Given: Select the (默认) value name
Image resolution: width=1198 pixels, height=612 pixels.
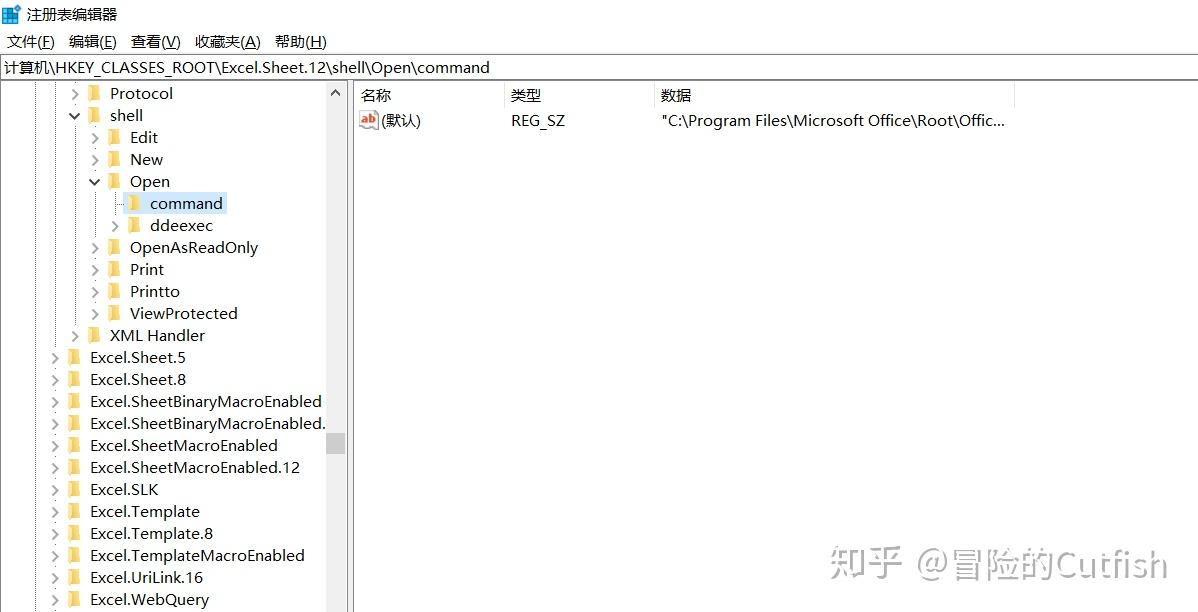Looking at the screenshot, I should coord(401,121).
